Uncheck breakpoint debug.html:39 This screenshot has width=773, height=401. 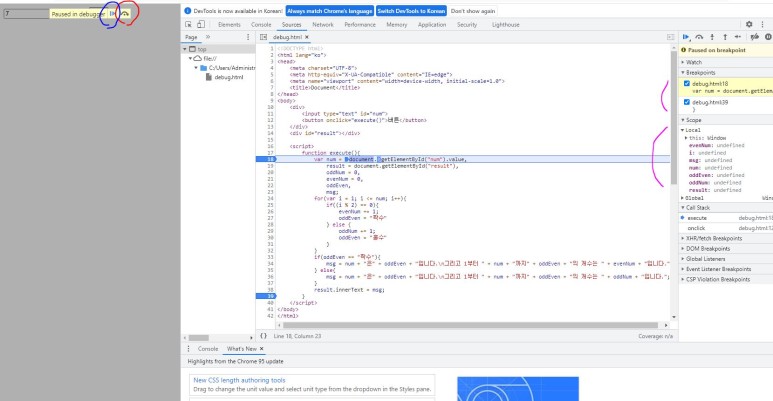pos(687,102)
